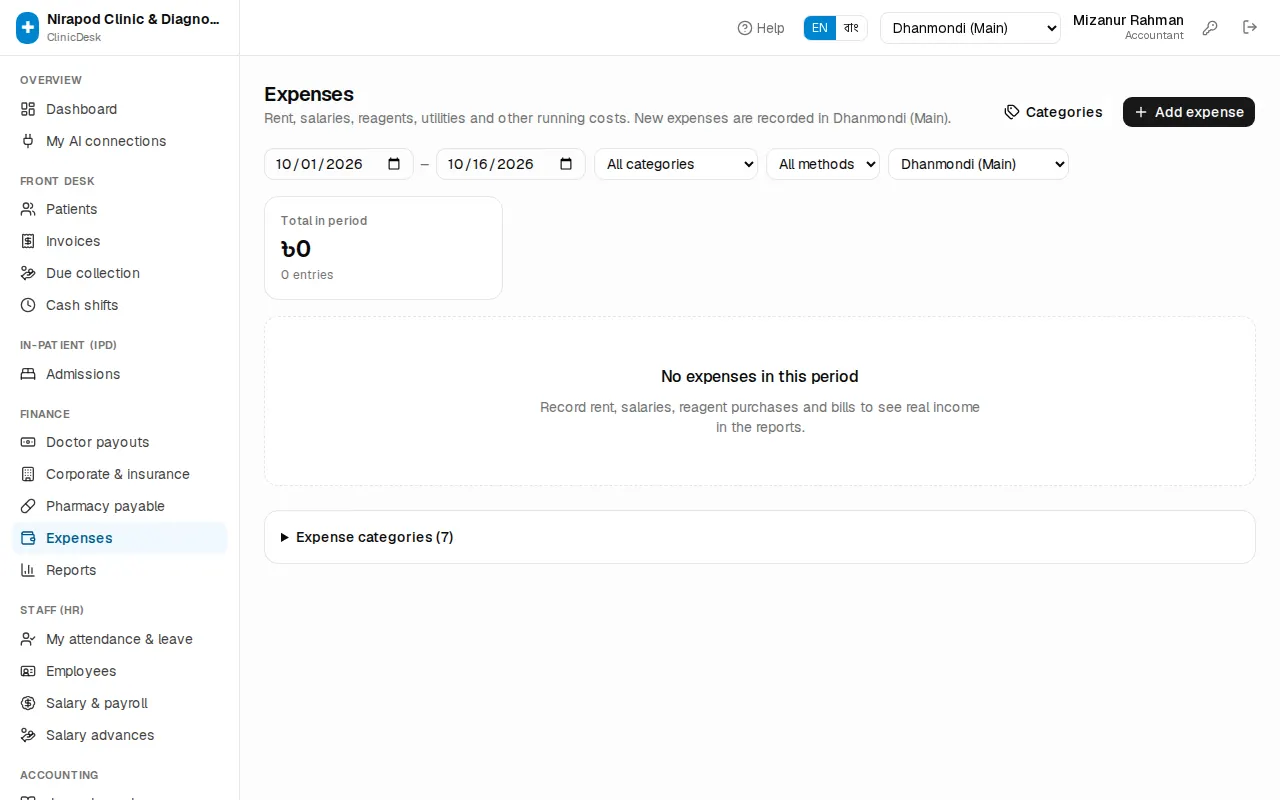This screenshot has width=1280, height=800.
Task: Click the Reports bar chart icon
Action: tap(28, 570)
